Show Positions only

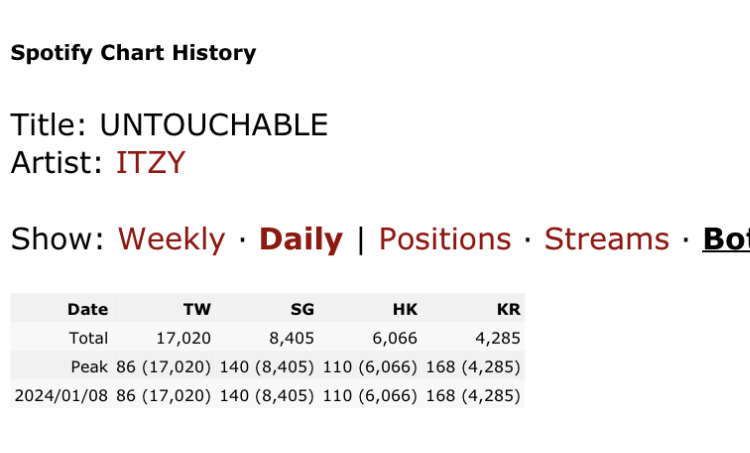[444, 239]
